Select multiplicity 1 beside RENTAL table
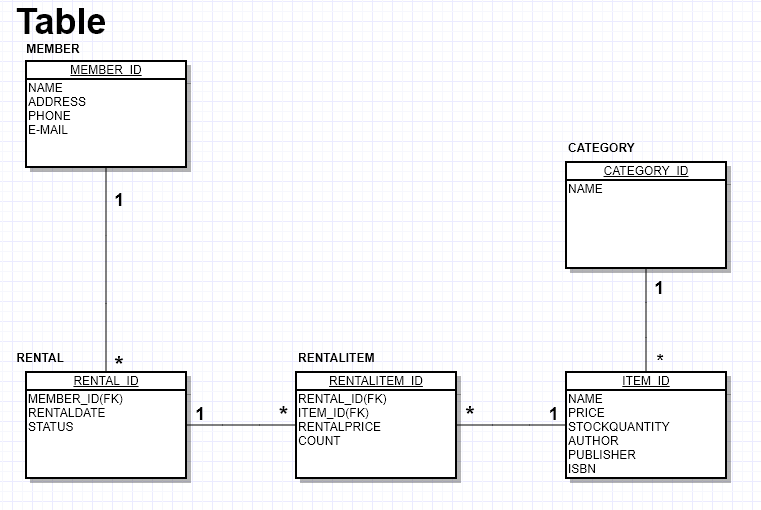This screenshot has width=761, height=510. coord(199,414)
